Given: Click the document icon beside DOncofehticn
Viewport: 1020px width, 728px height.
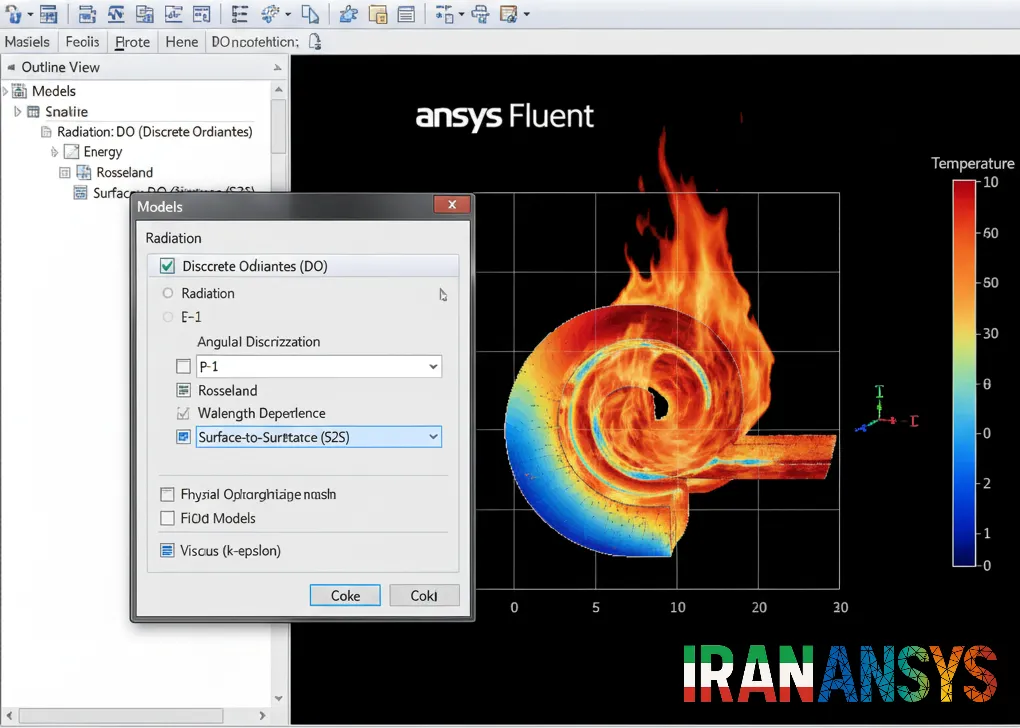Looking at the screenshot, I should coord(315,42).
